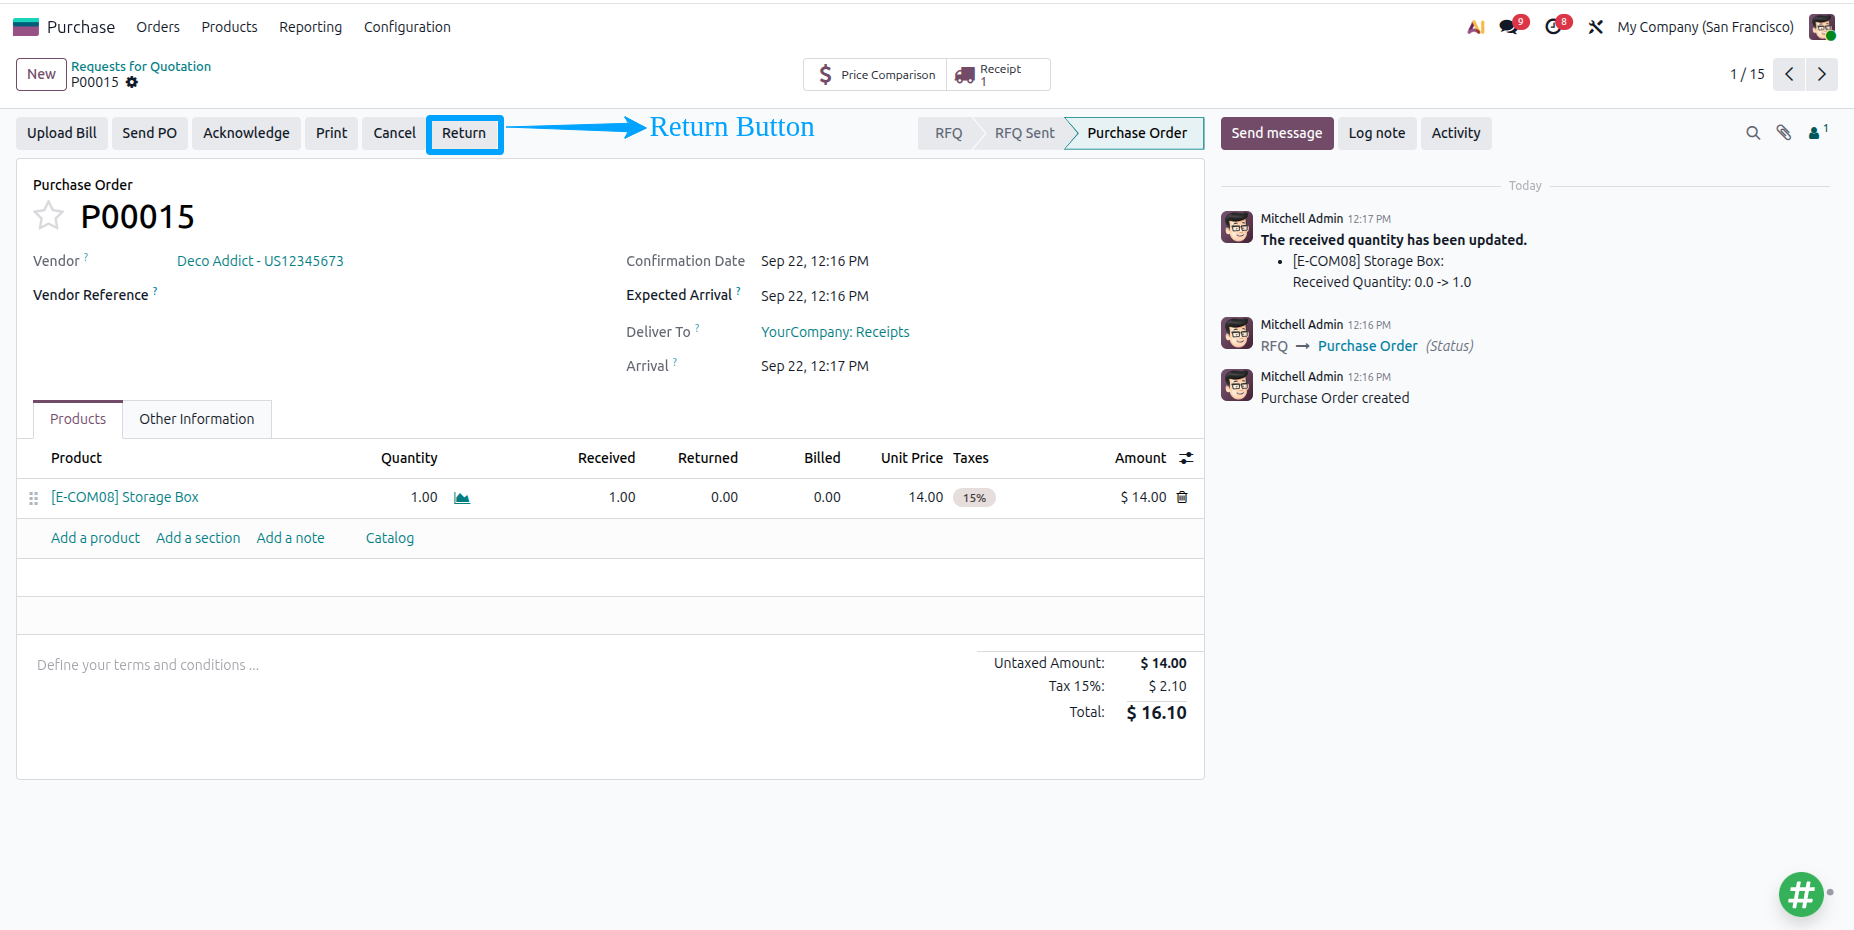Click the Total amount $ 16.10
The image size is (1854, 930).
coord(1156,713)
